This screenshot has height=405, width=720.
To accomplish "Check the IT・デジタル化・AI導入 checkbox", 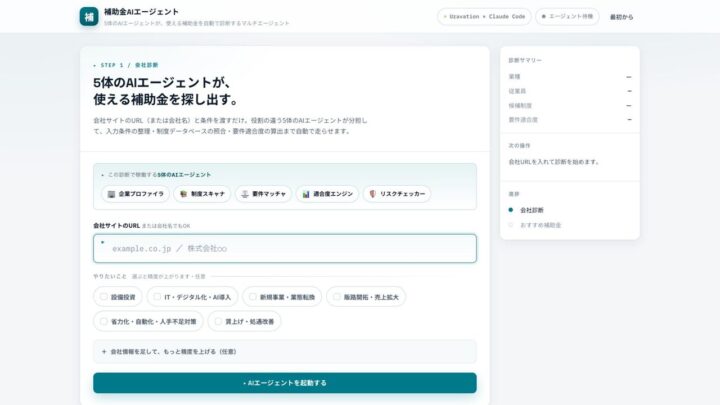I will (x=157, y=297).
